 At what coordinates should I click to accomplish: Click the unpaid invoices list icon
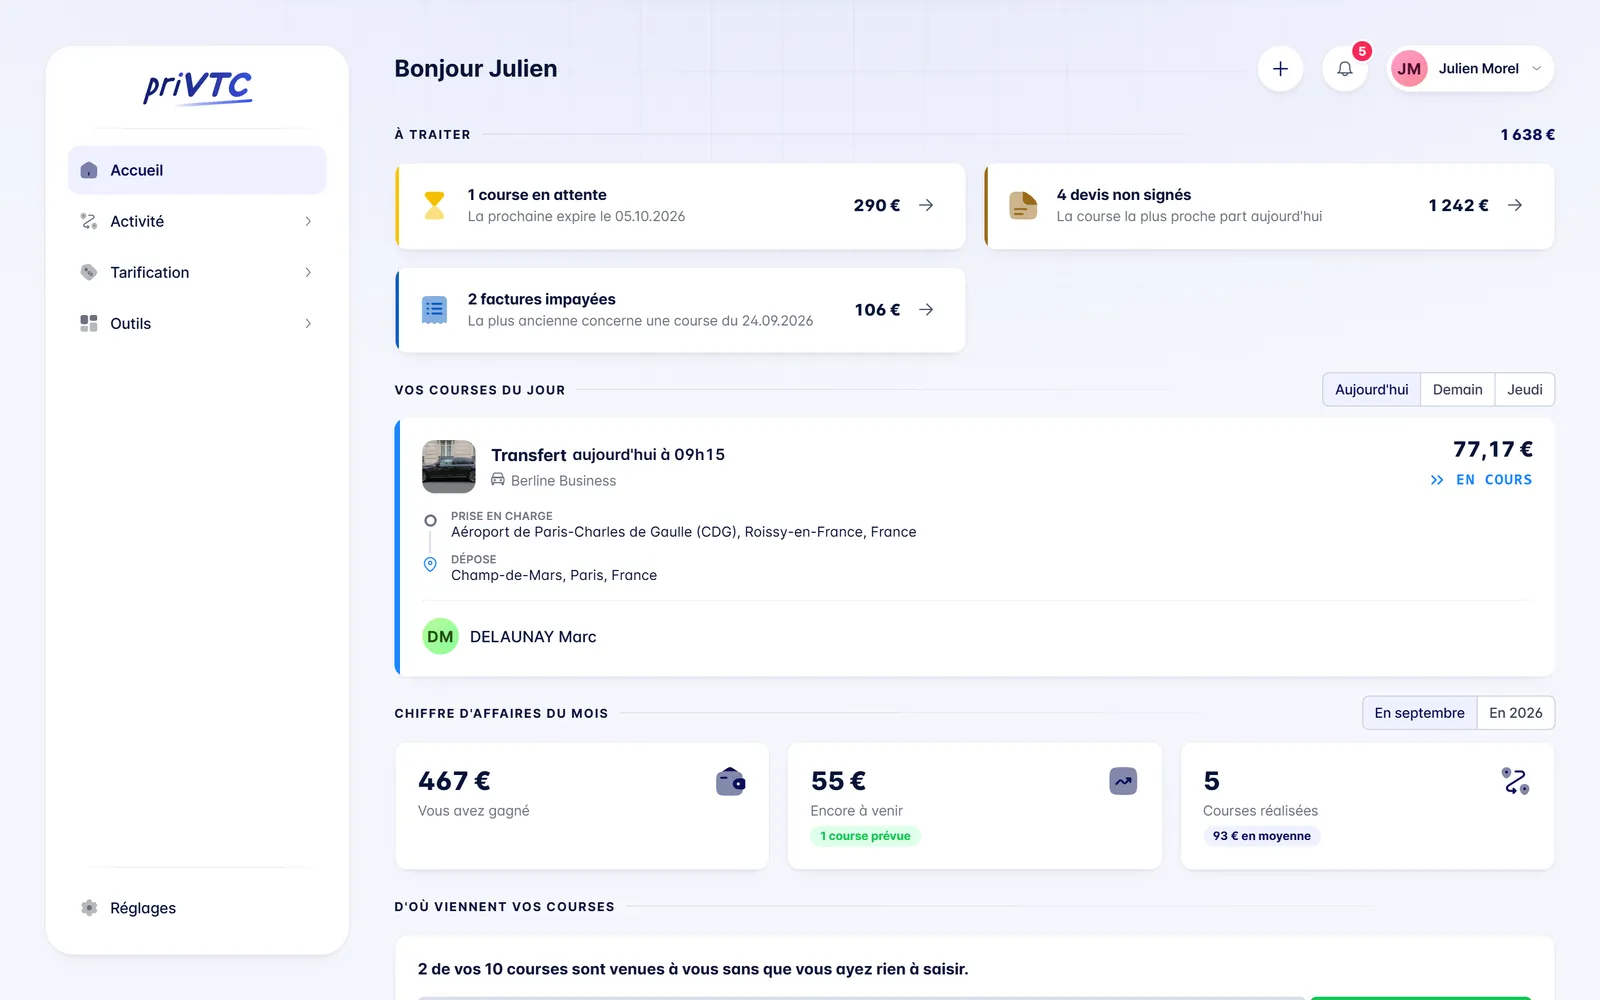[434, 310]
